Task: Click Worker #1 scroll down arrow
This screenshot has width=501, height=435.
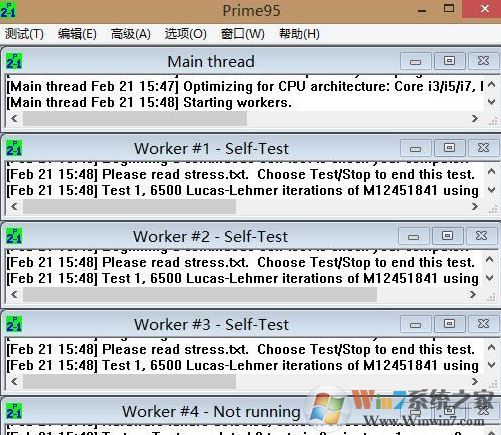Action: (x=491, y=190)
